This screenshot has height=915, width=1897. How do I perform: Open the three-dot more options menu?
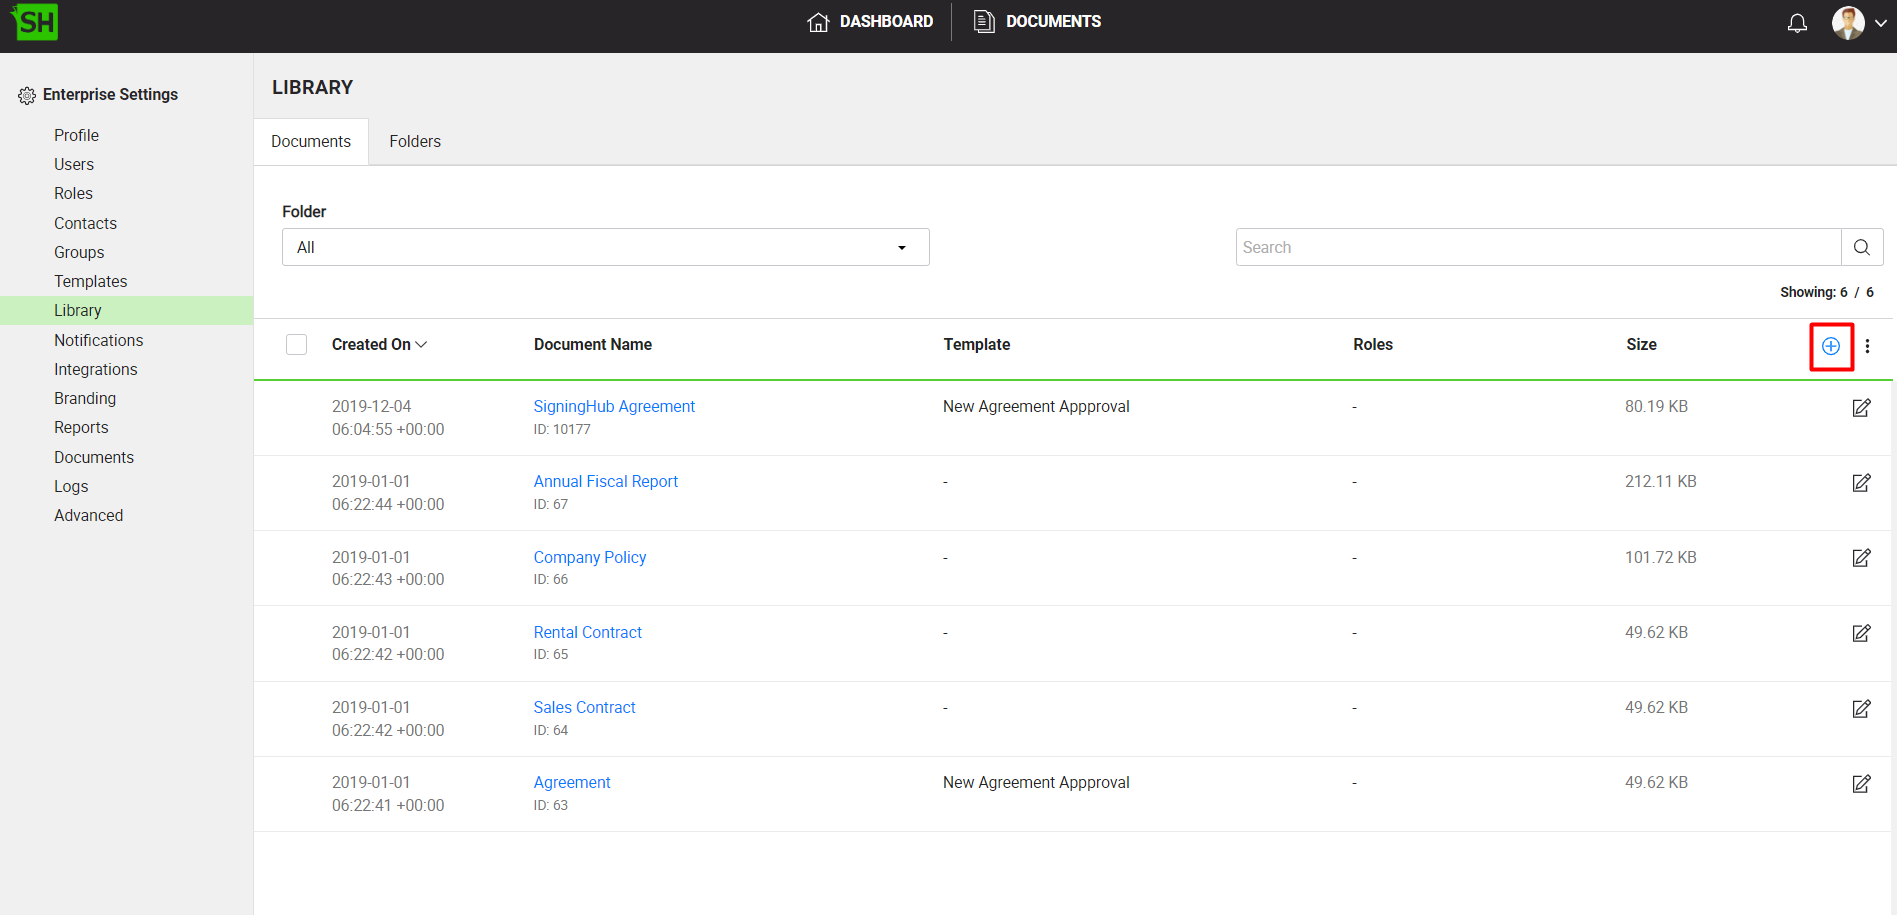coord(1867,346)
